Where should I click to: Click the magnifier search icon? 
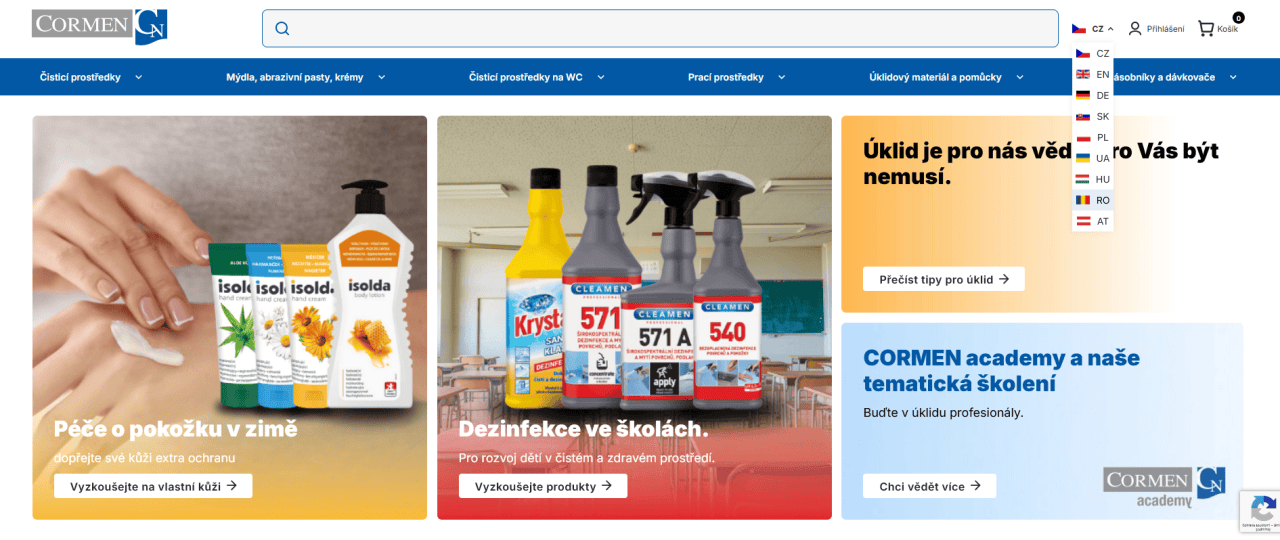click(x=282, y=29)
